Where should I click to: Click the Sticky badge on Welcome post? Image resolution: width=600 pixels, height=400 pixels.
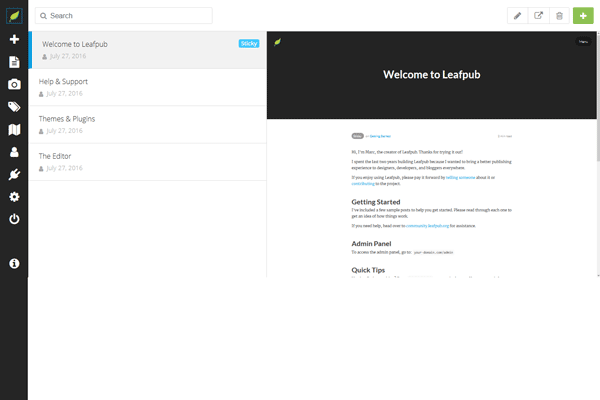(249, 44)
